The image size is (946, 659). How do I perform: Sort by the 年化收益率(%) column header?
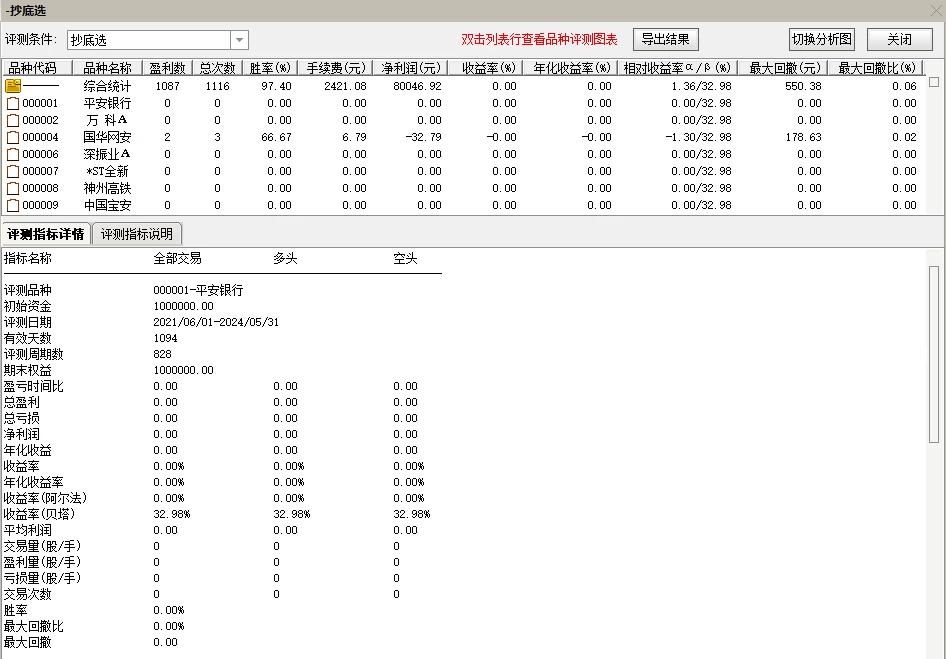571,68
